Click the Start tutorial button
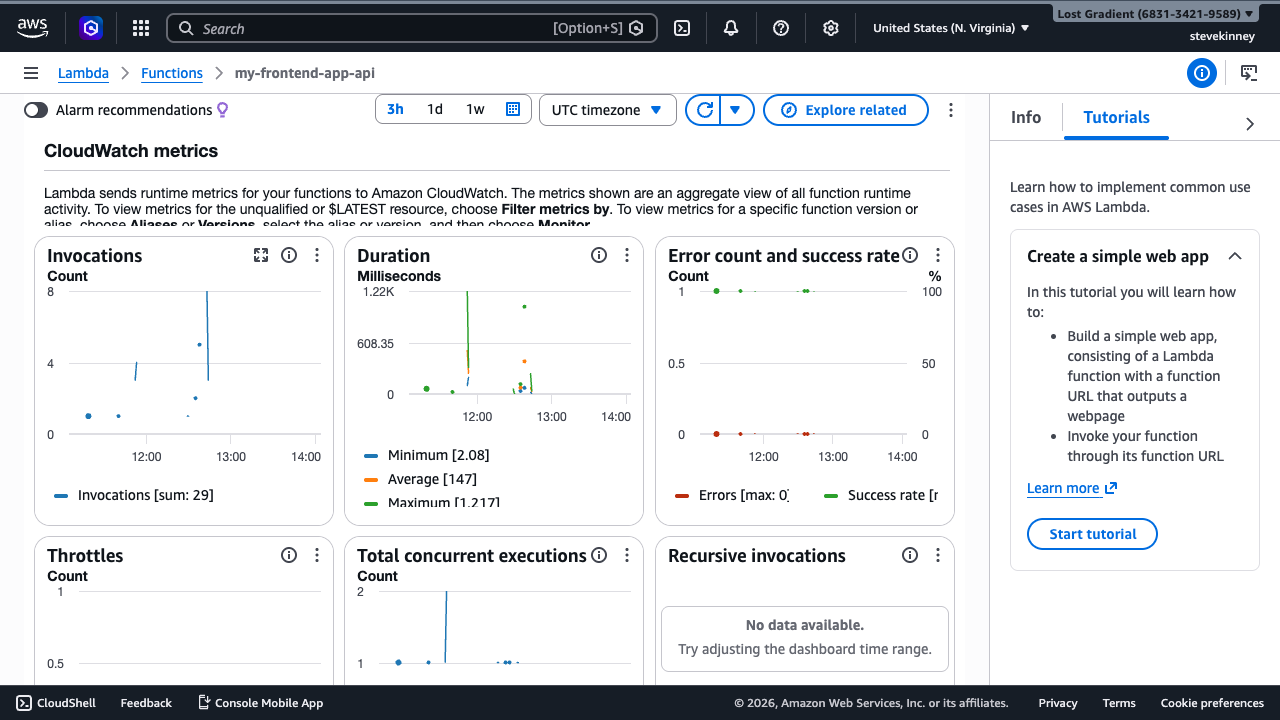1280x720 pixels. click(x=1092, y=534)
